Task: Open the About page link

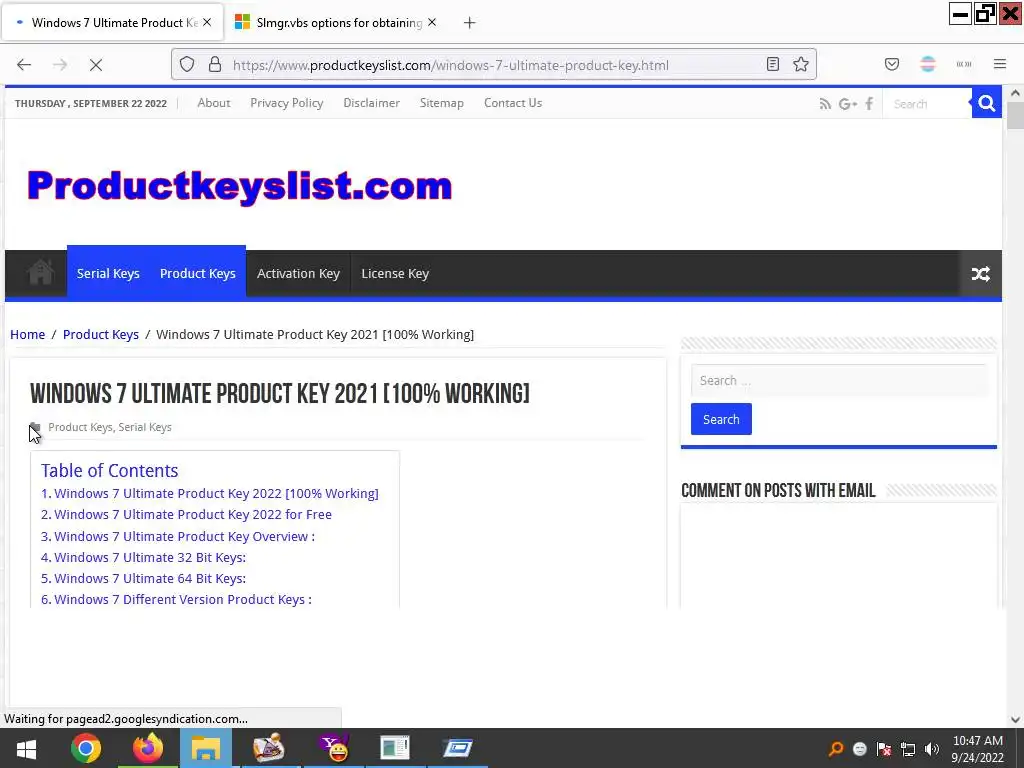Action: click(214, 103)
